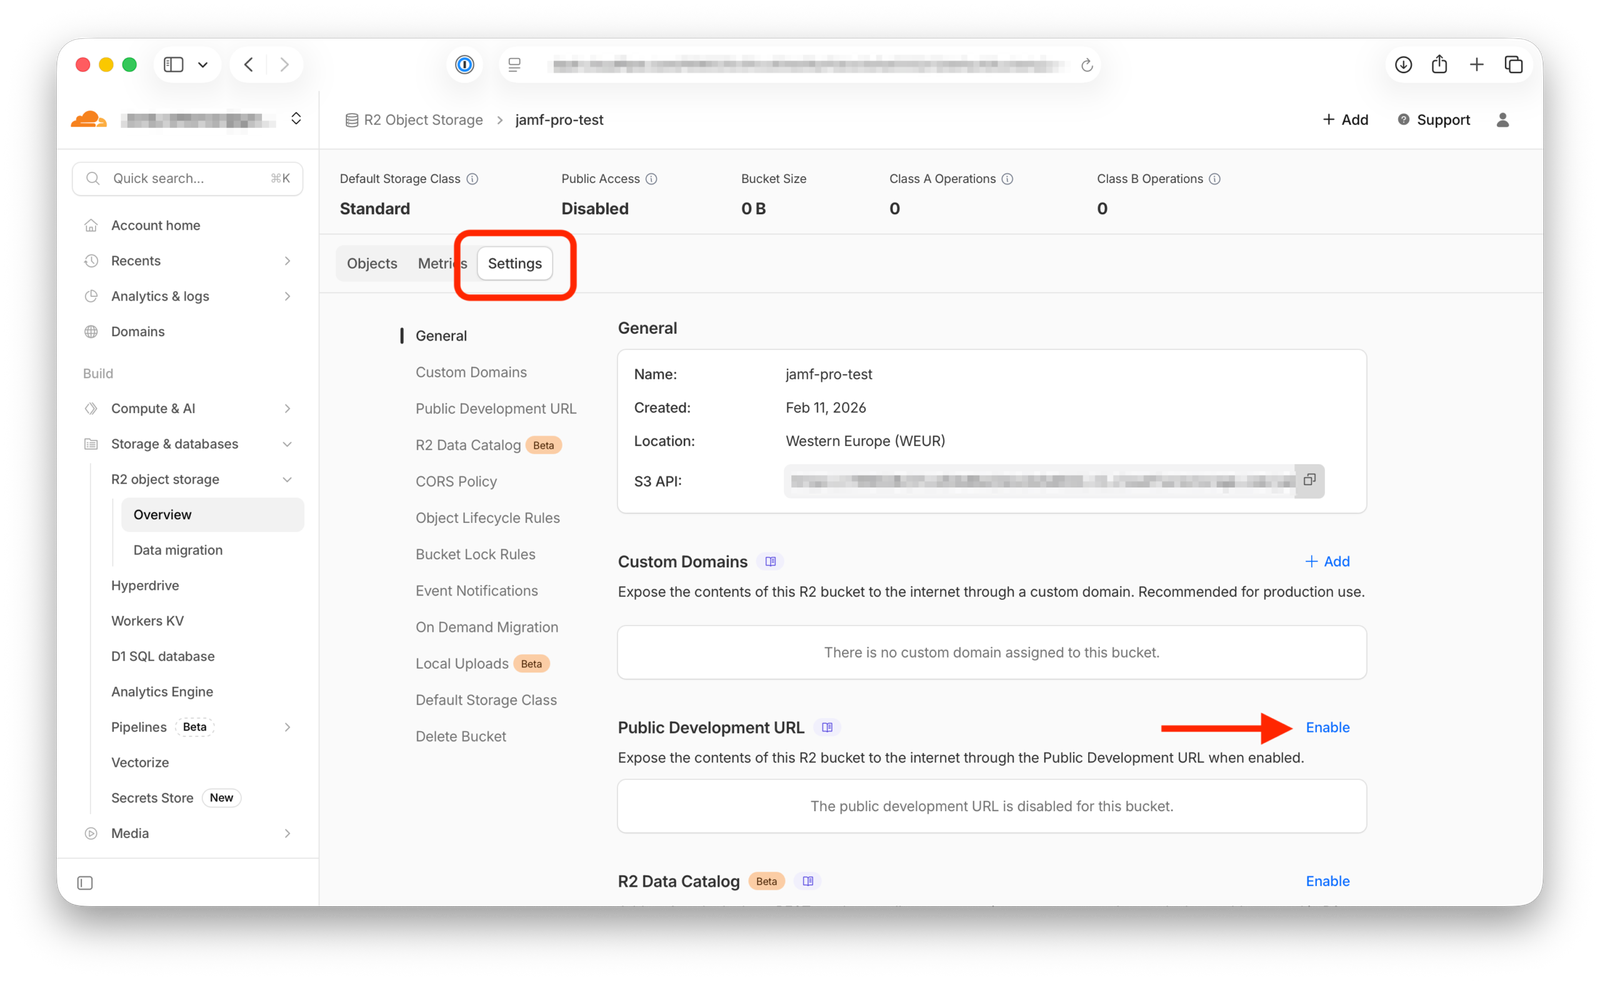Select CORS Policy in settings navigation

tap(456, 482)
